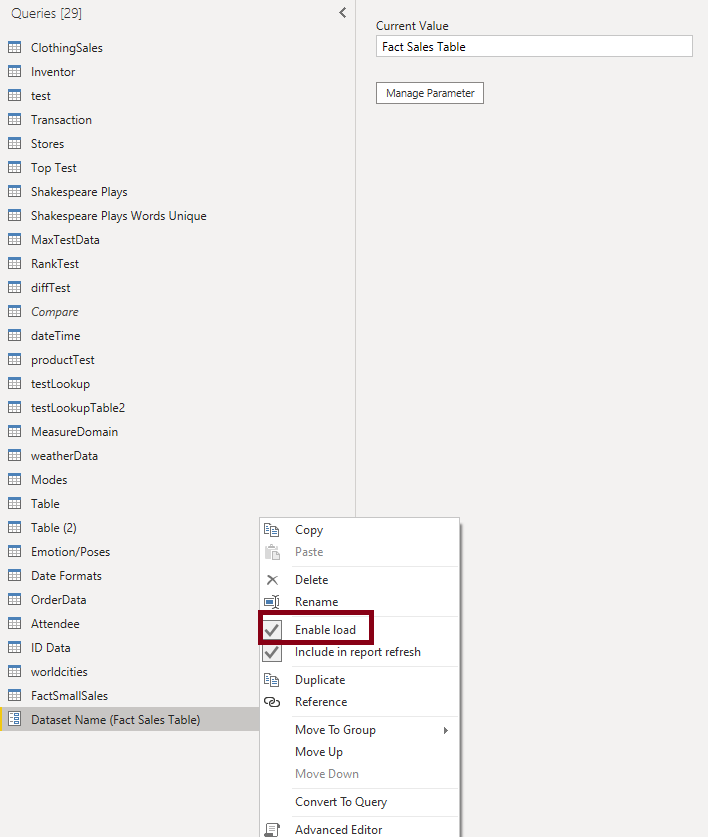Click the Manage Parameter button
Viewport: 708px width, 837px height.
pyautogui.click(x=430, y=93)
